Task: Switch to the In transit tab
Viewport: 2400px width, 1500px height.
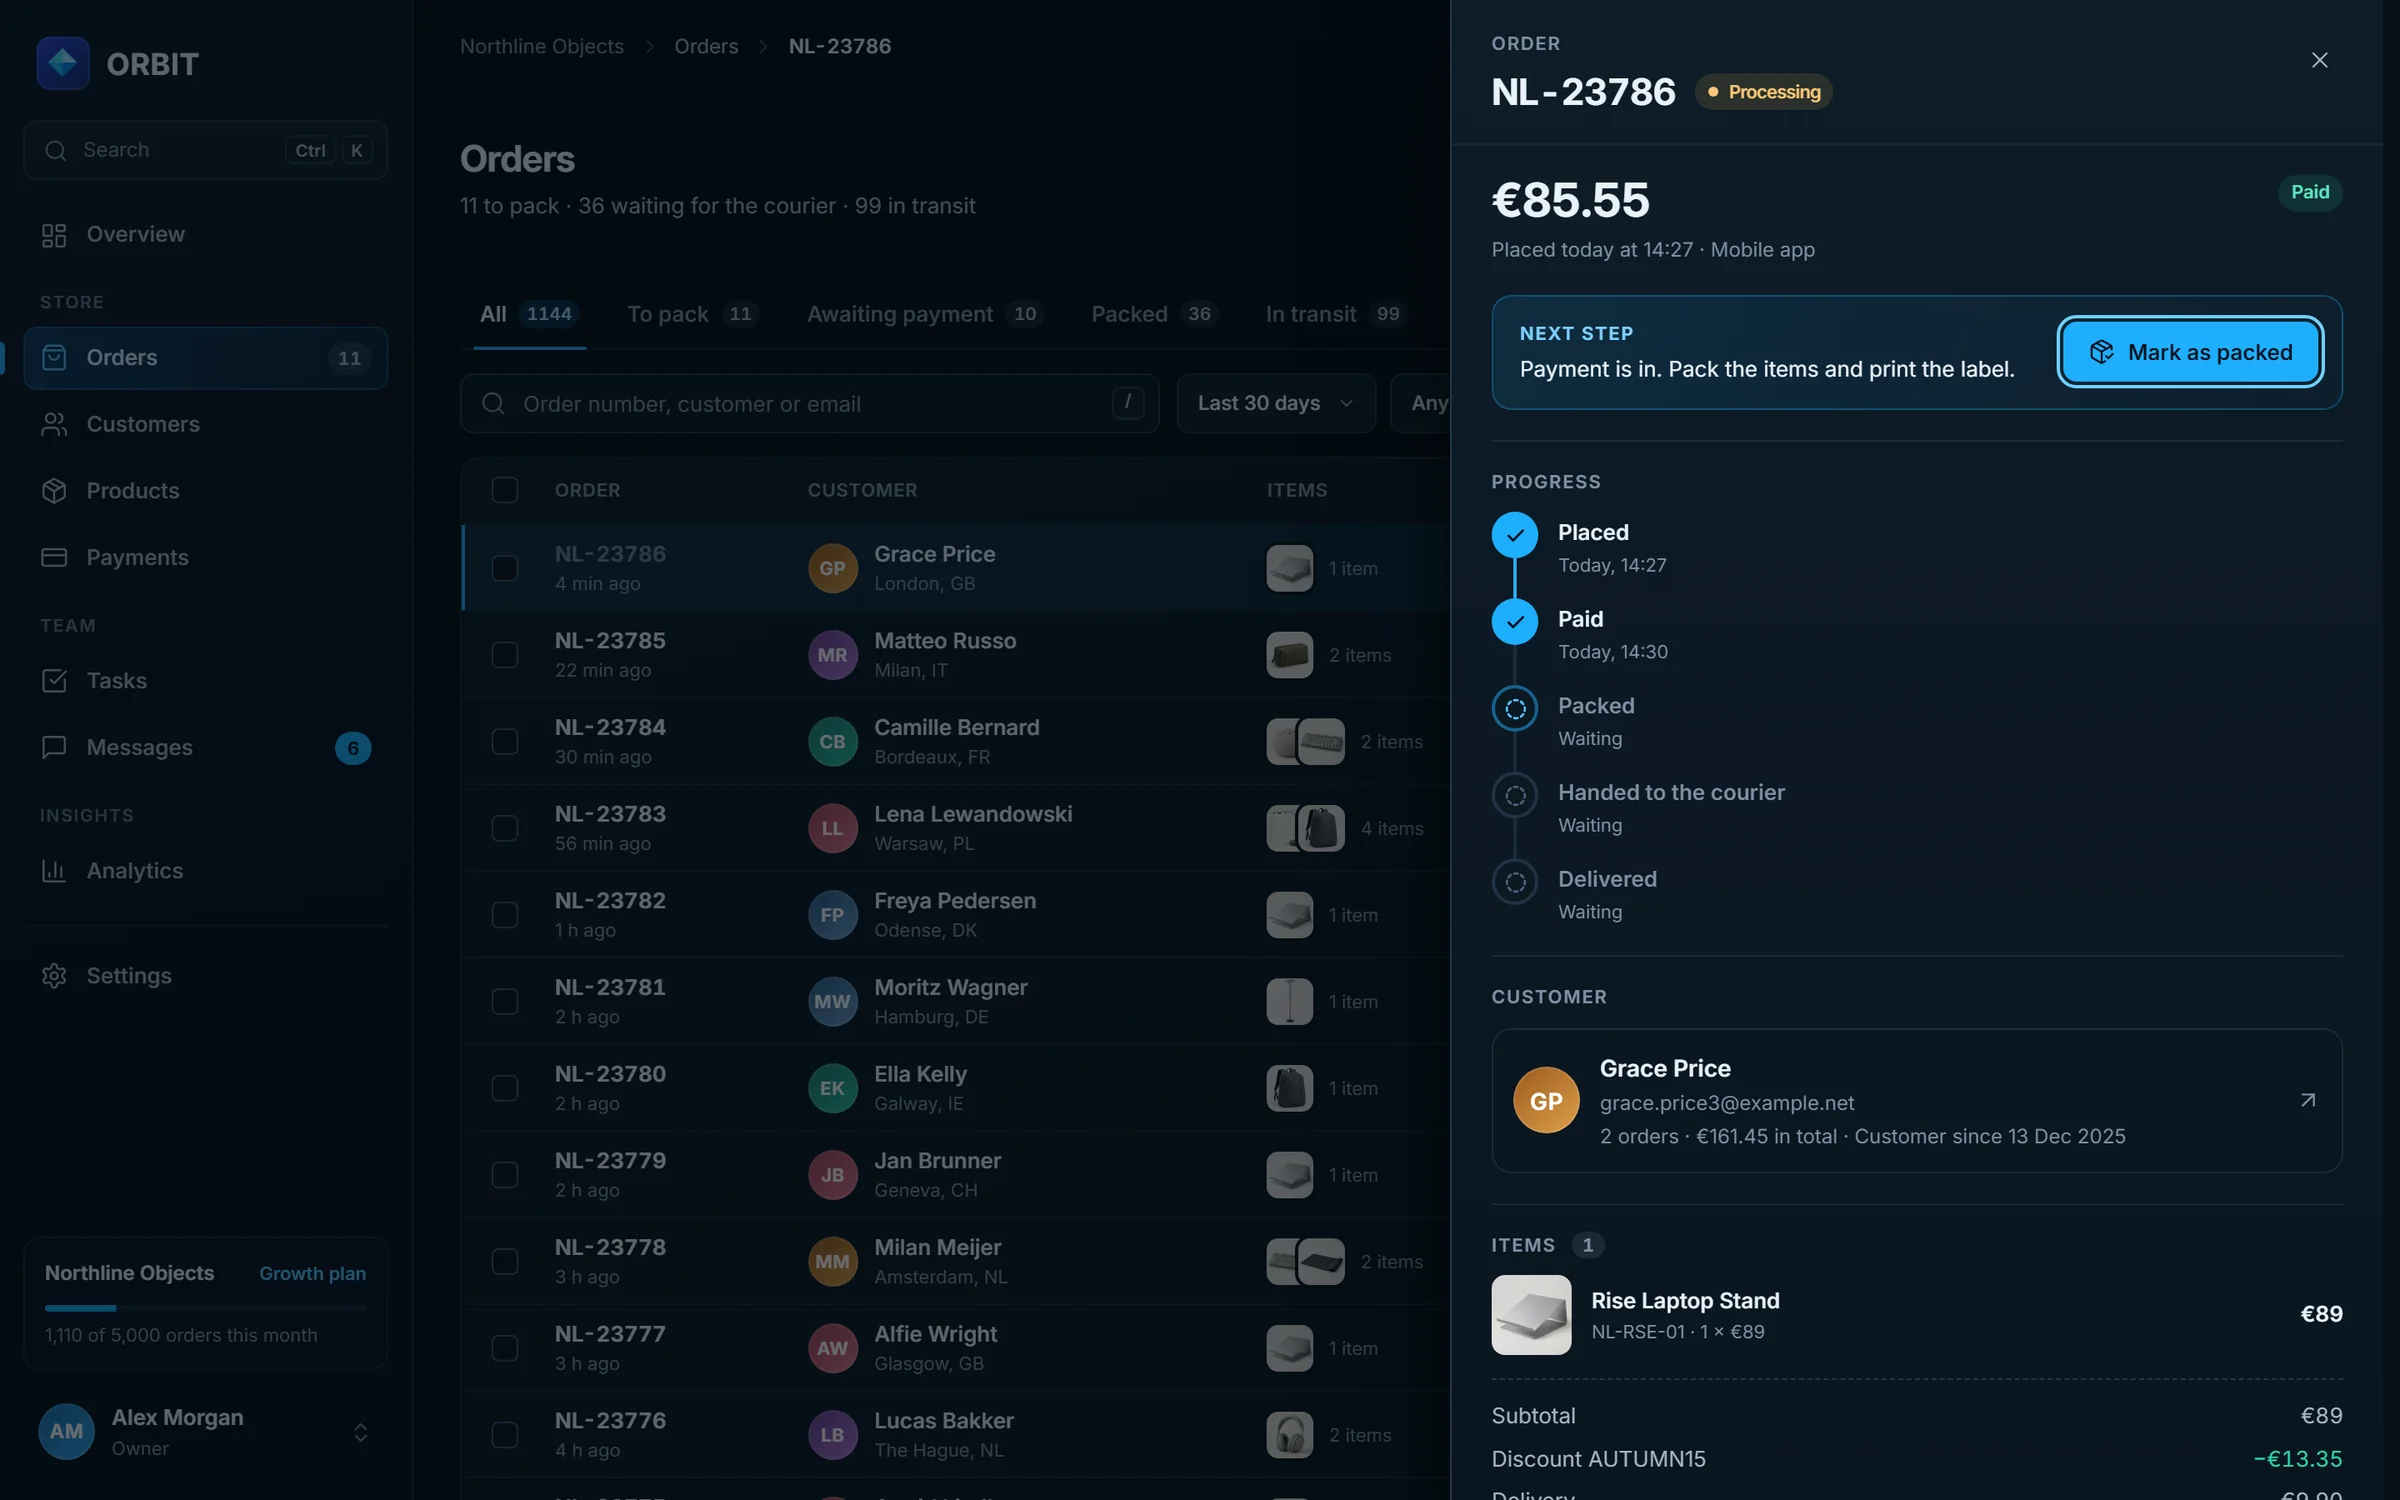Action: tap(1337, 314)
